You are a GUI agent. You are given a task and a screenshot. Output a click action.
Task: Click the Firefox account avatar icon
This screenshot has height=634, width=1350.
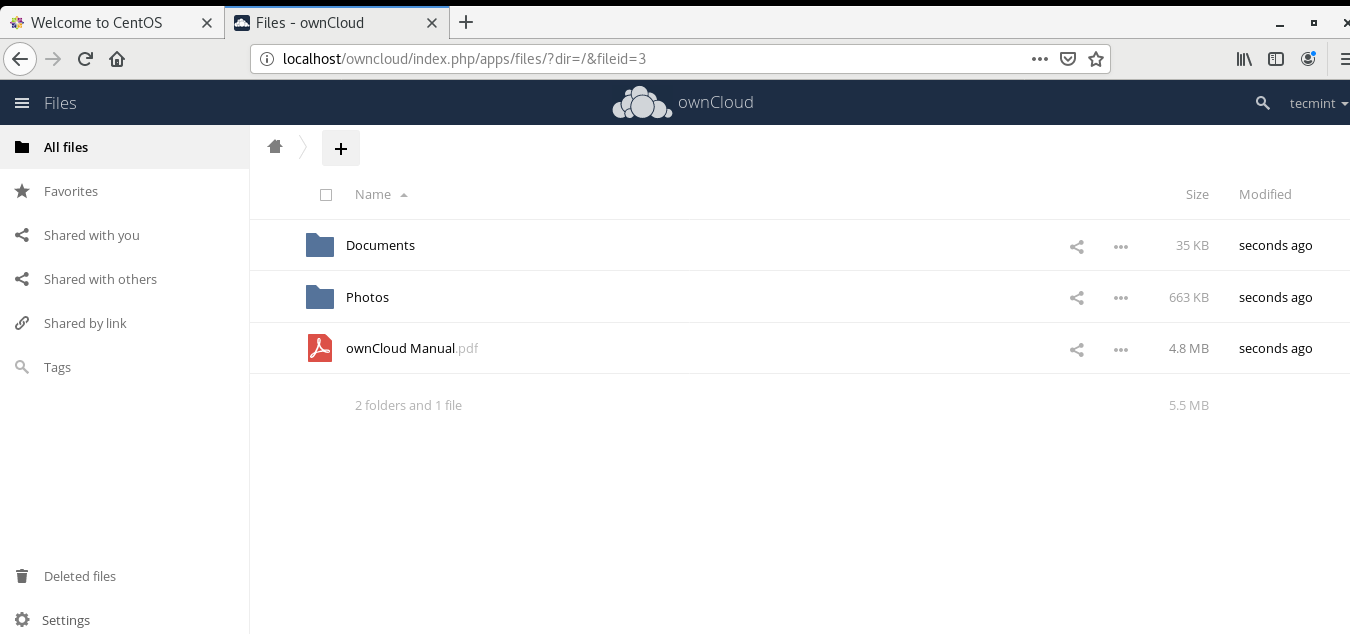[1308, 59]
